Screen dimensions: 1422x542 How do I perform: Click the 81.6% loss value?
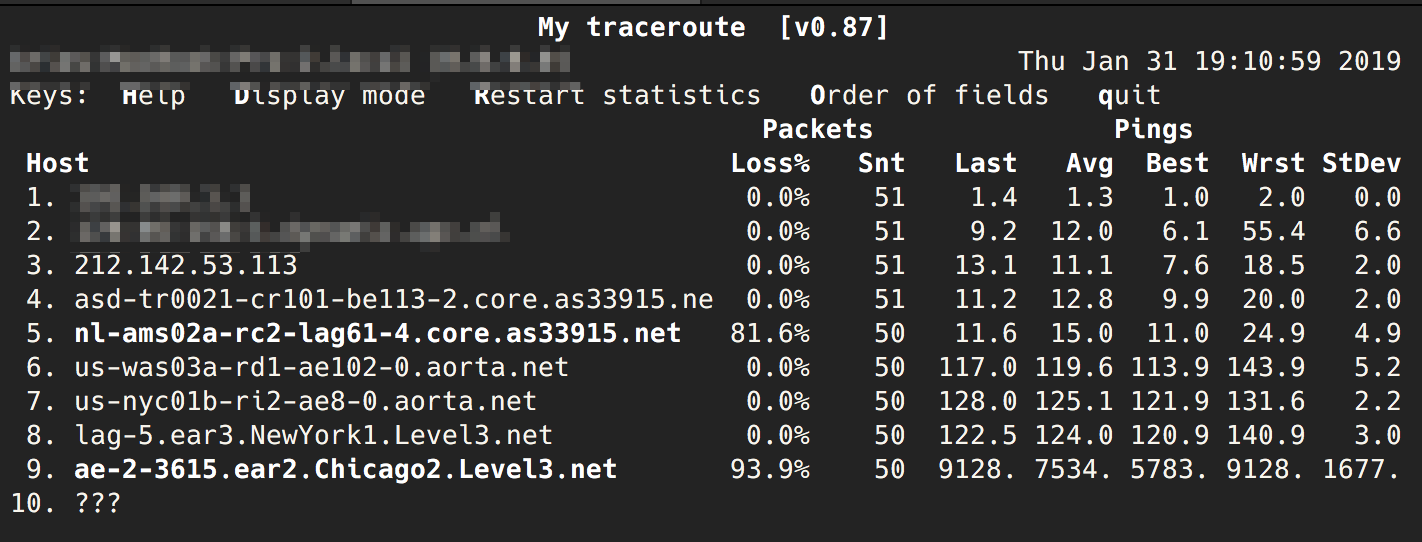pyautogui.click(x=770, y=333)
